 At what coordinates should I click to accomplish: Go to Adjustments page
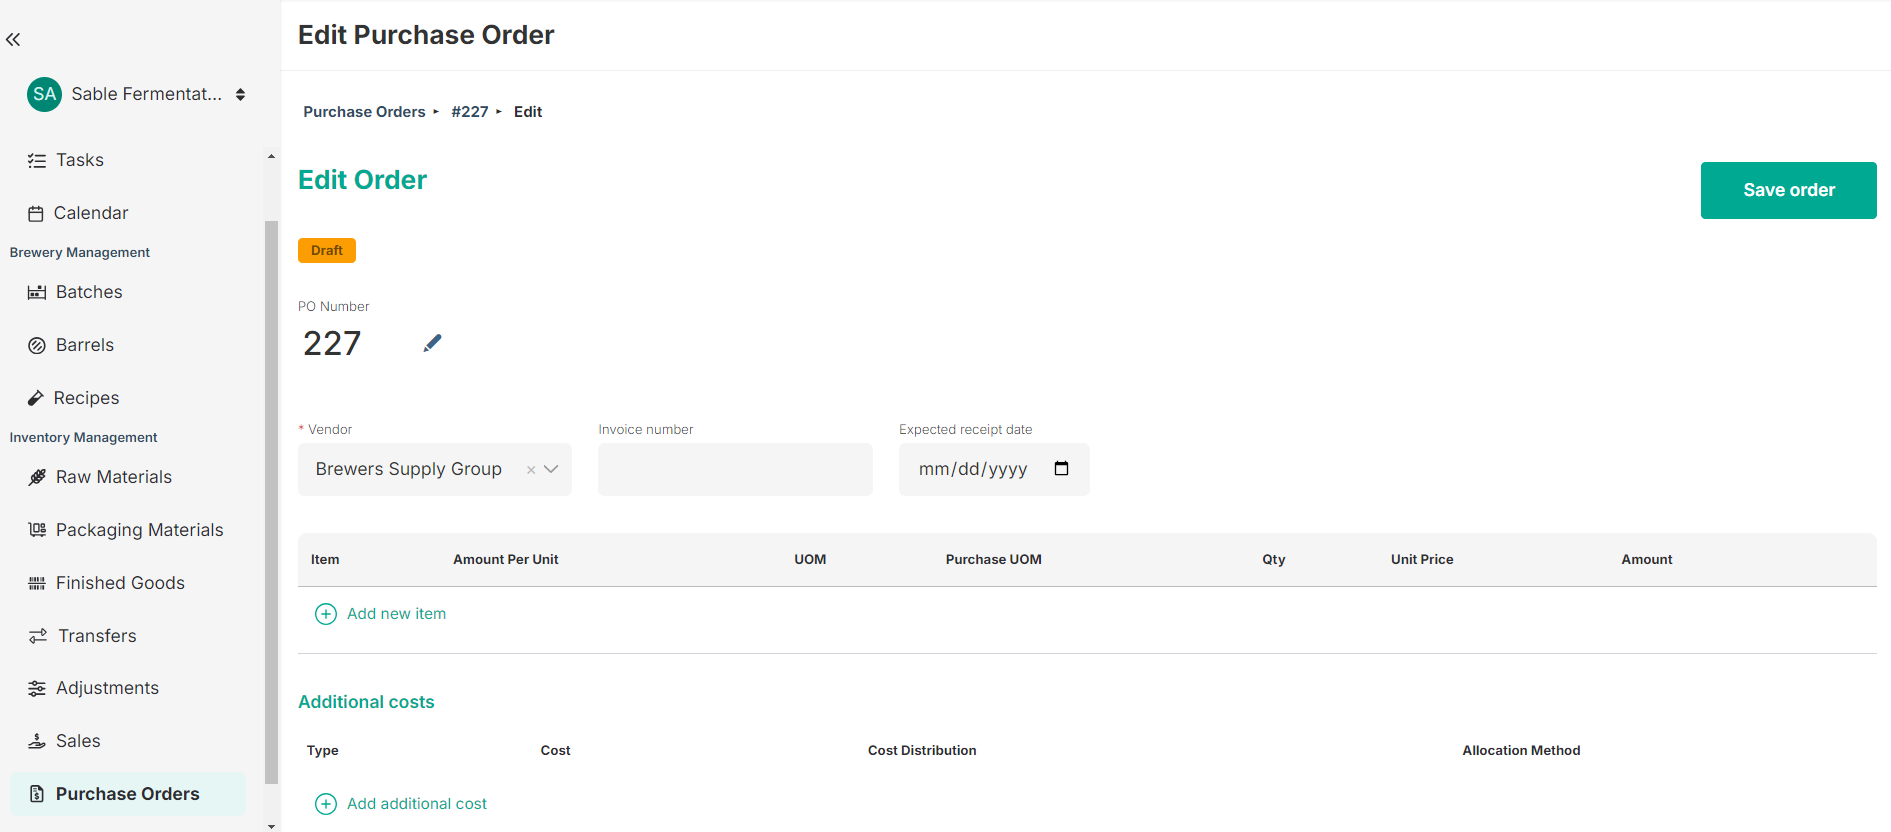click(107, 688)
